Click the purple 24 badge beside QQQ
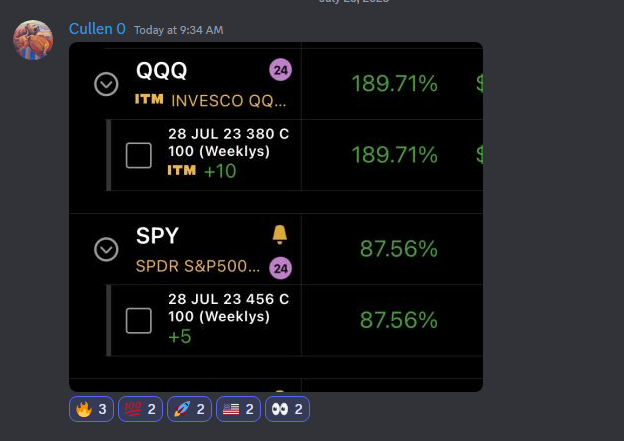 tap(281, 70)
